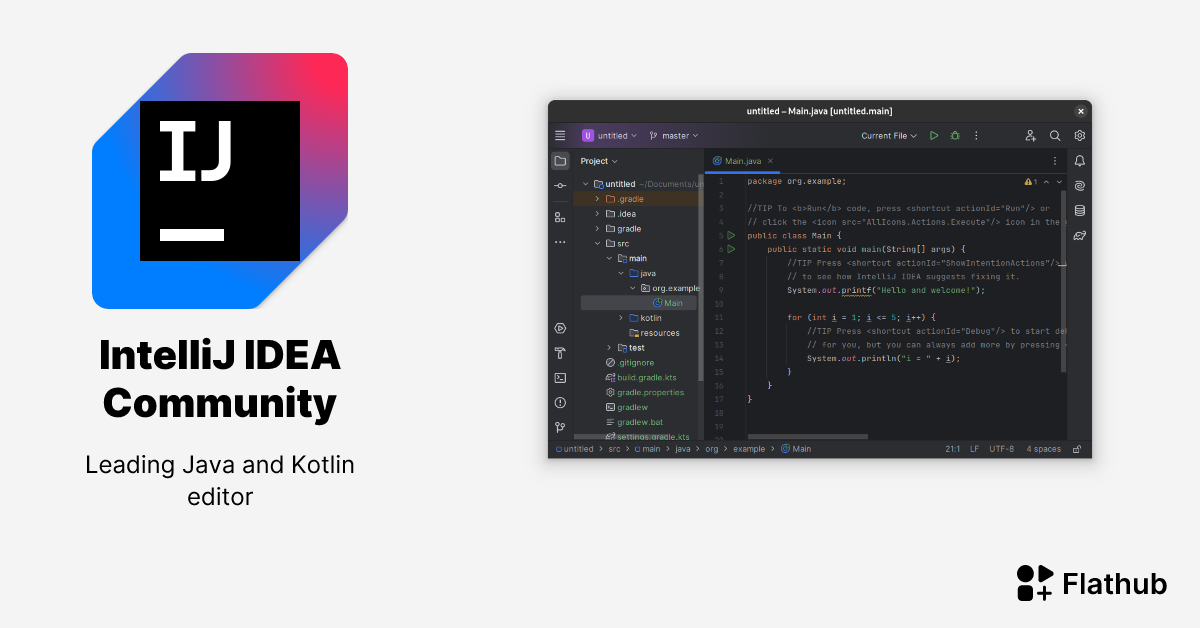Toggle the Terminal tool window
1200x628 pixels.
click(x=560, y=378)
